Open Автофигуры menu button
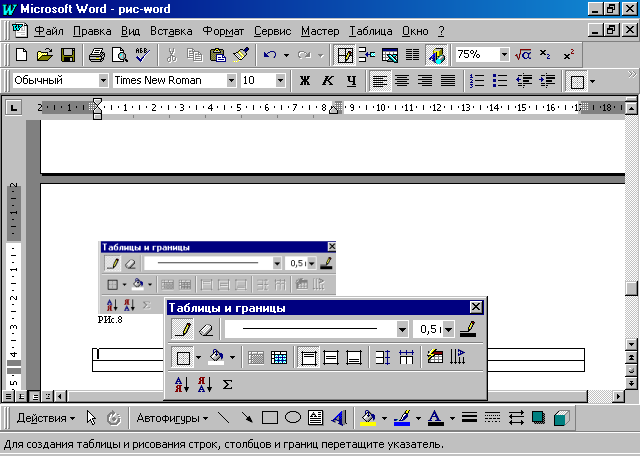 click(172, 418)
